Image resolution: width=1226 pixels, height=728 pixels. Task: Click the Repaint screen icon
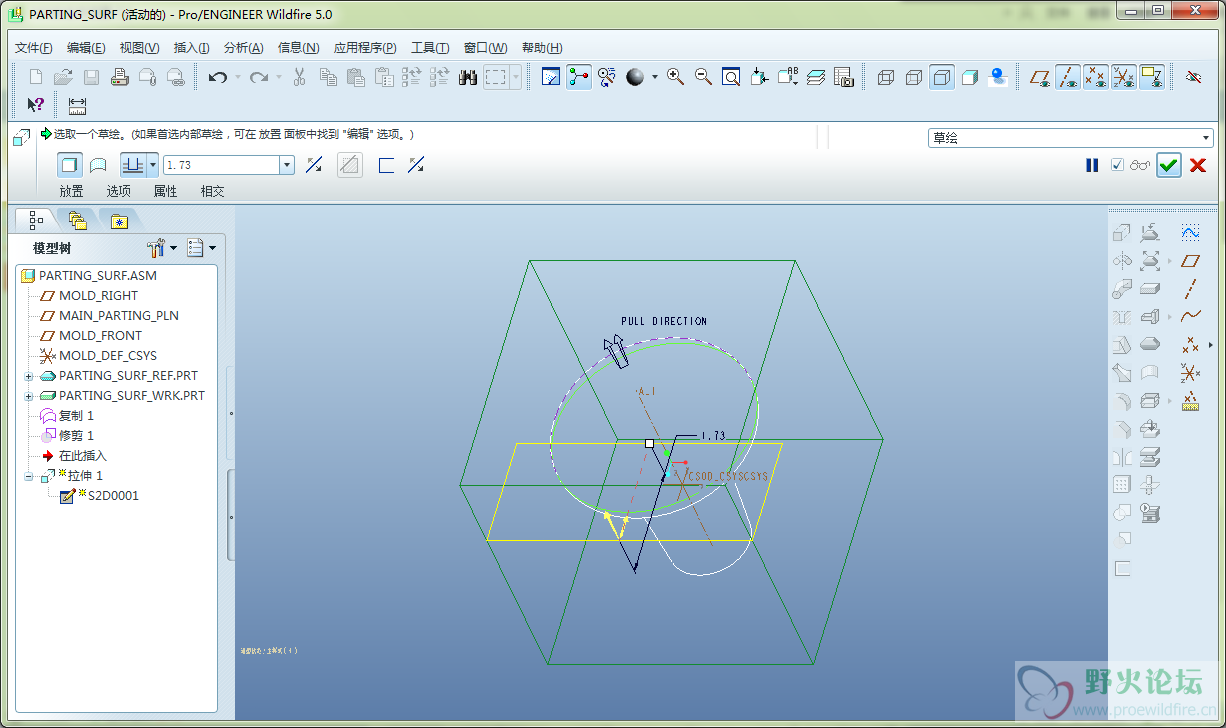550,77
